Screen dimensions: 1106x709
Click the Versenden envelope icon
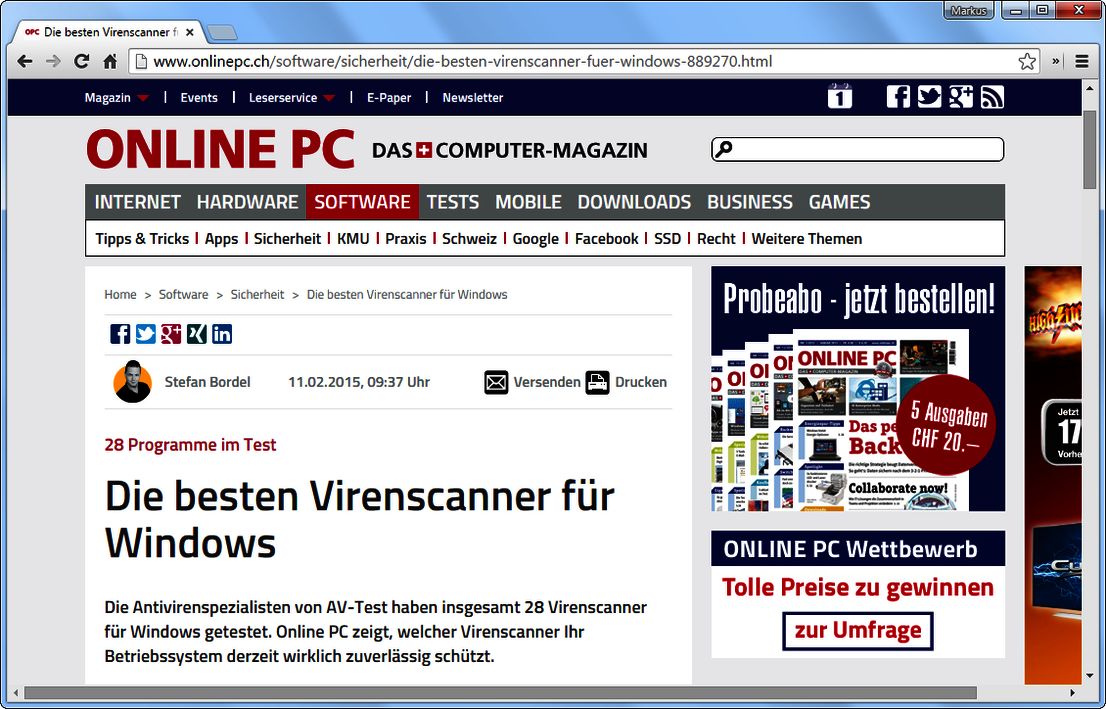point(496,382)
